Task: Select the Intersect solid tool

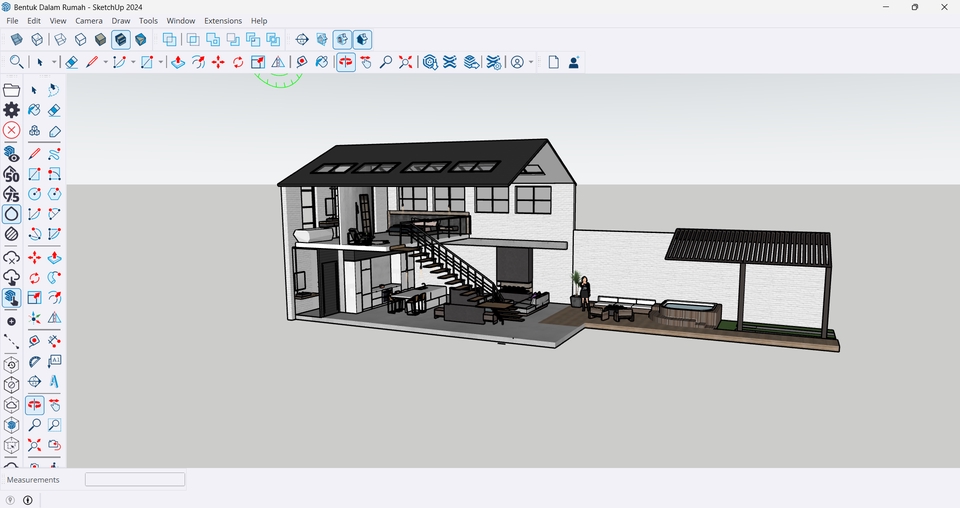Action: (193, 40)
